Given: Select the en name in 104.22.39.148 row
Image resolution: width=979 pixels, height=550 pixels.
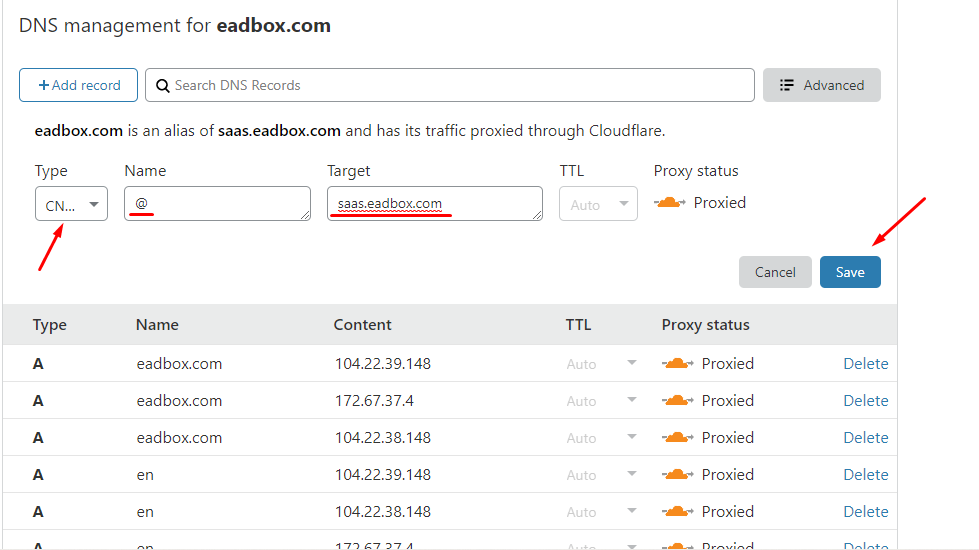Looking at the screenshot, I should (145, 474).
